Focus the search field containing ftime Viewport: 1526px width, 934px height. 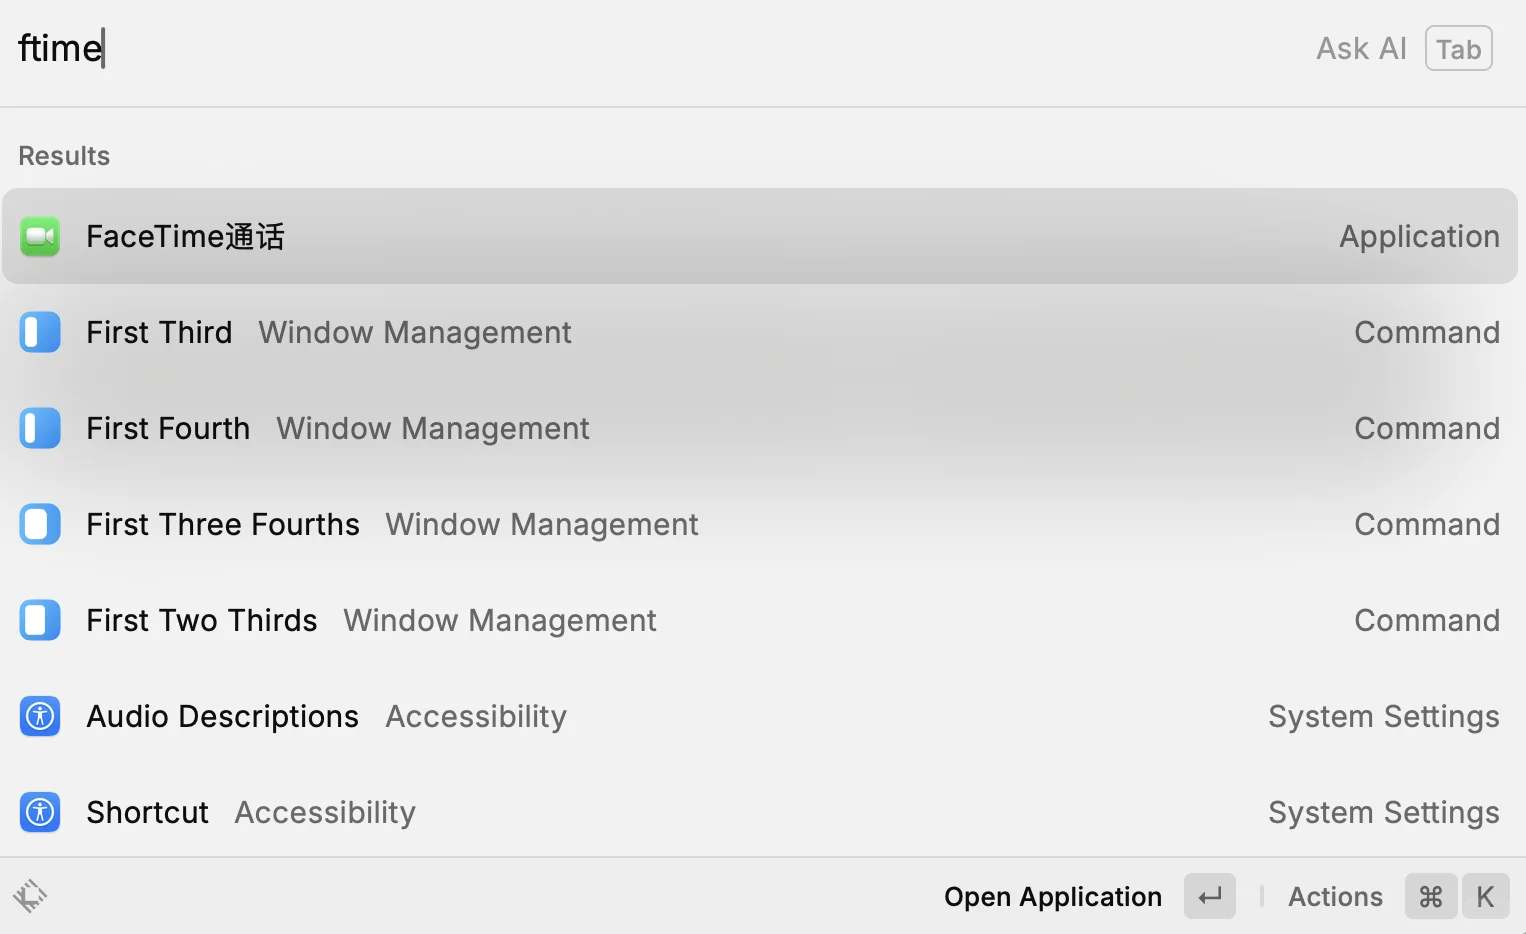(600, 49)
